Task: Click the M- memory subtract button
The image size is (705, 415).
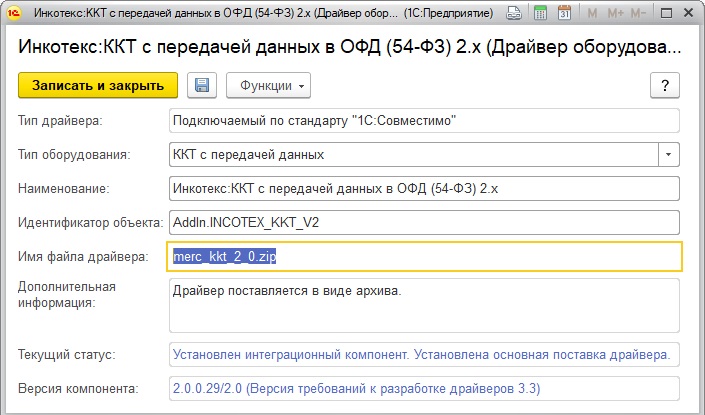Action: [638, 13]
